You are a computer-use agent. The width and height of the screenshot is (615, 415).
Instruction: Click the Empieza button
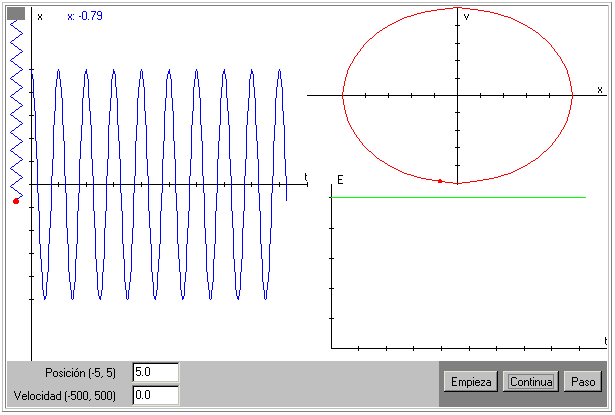pos(471,381)
